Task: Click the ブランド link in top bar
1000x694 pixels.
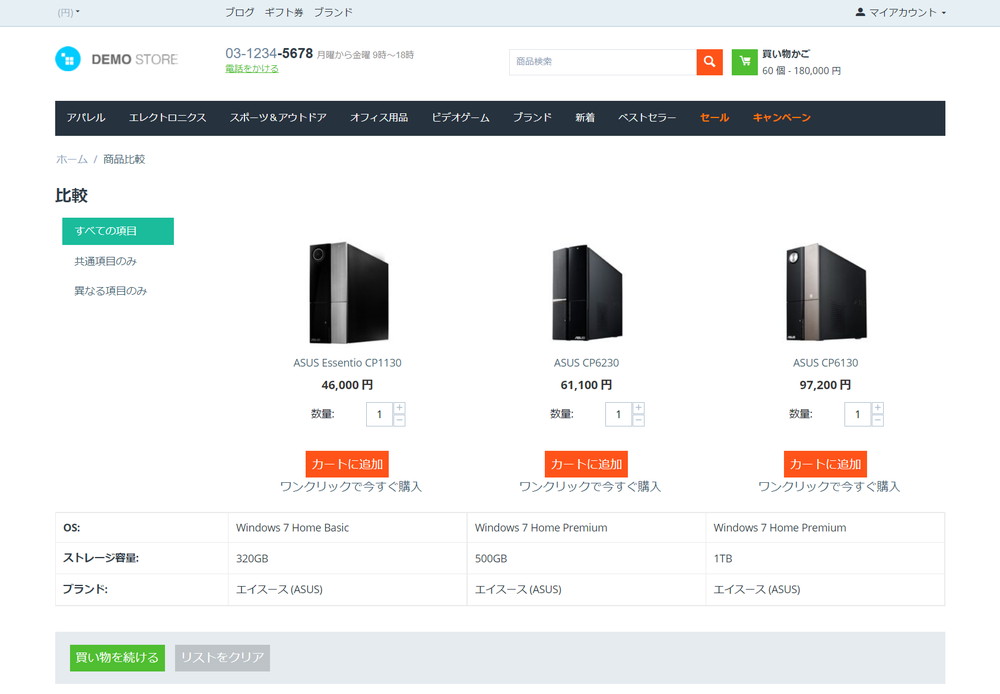Action: 333,12
